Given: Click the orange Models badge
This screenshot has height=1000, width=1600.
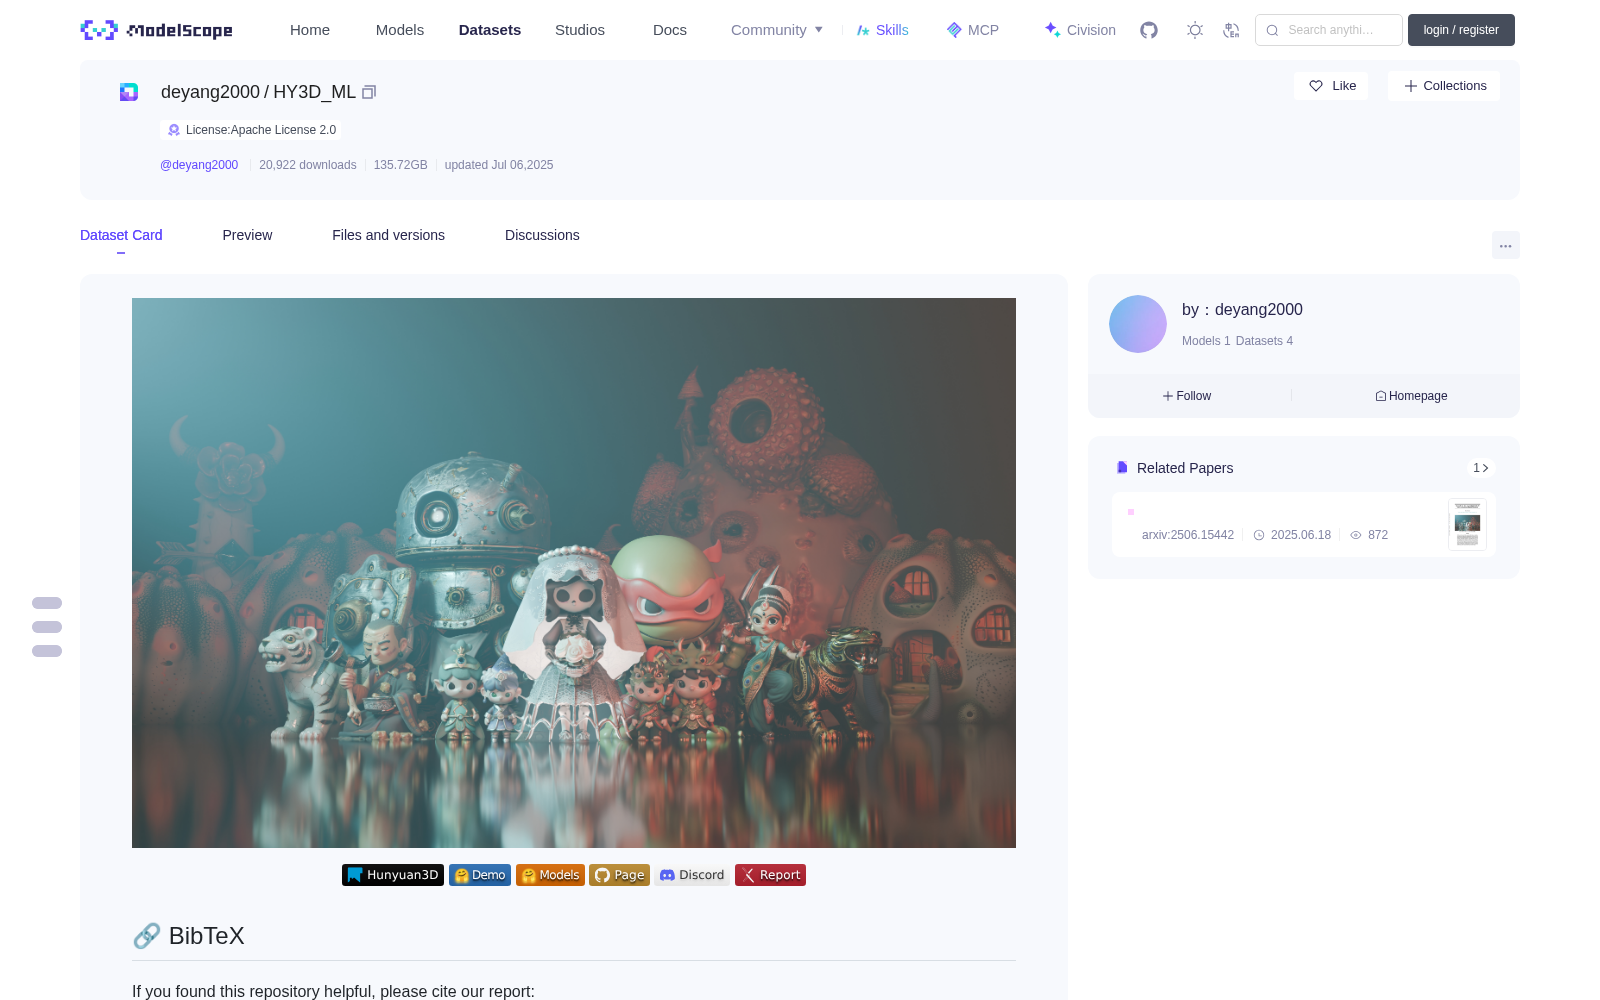Looking at the screenshot, I should [550, 875].
